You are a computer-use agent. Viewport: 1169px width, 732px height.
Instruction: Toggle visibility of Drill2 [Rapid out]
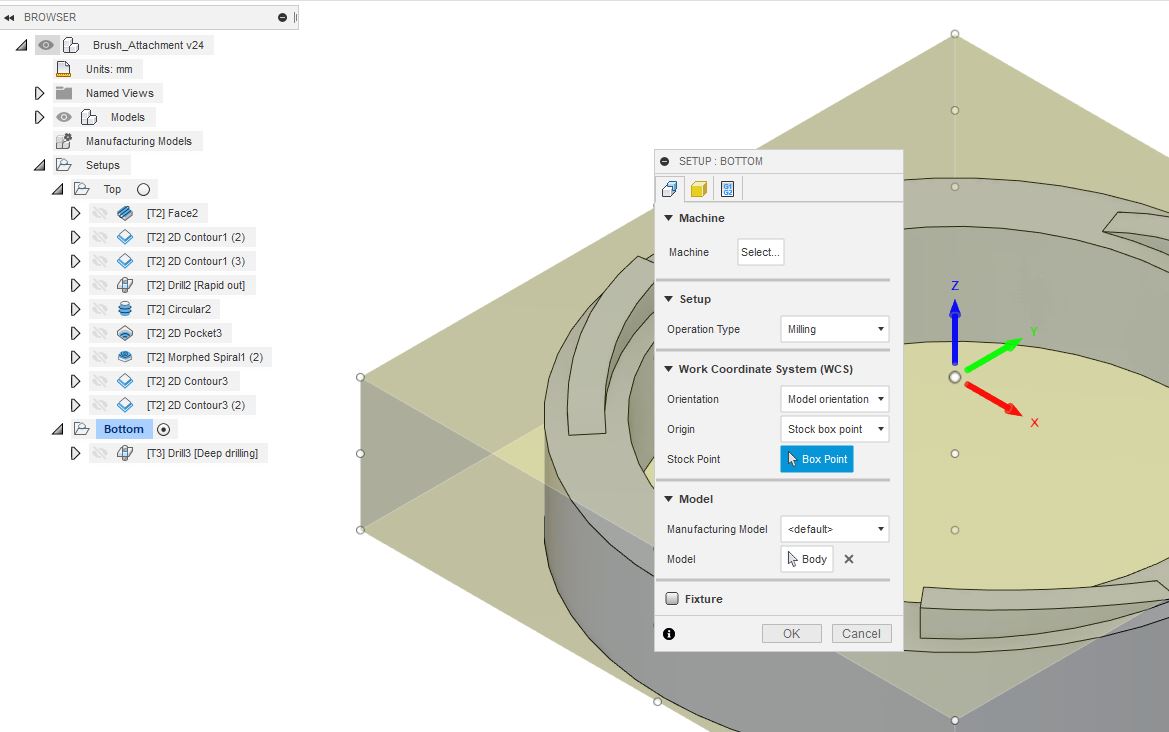point(100,285)
